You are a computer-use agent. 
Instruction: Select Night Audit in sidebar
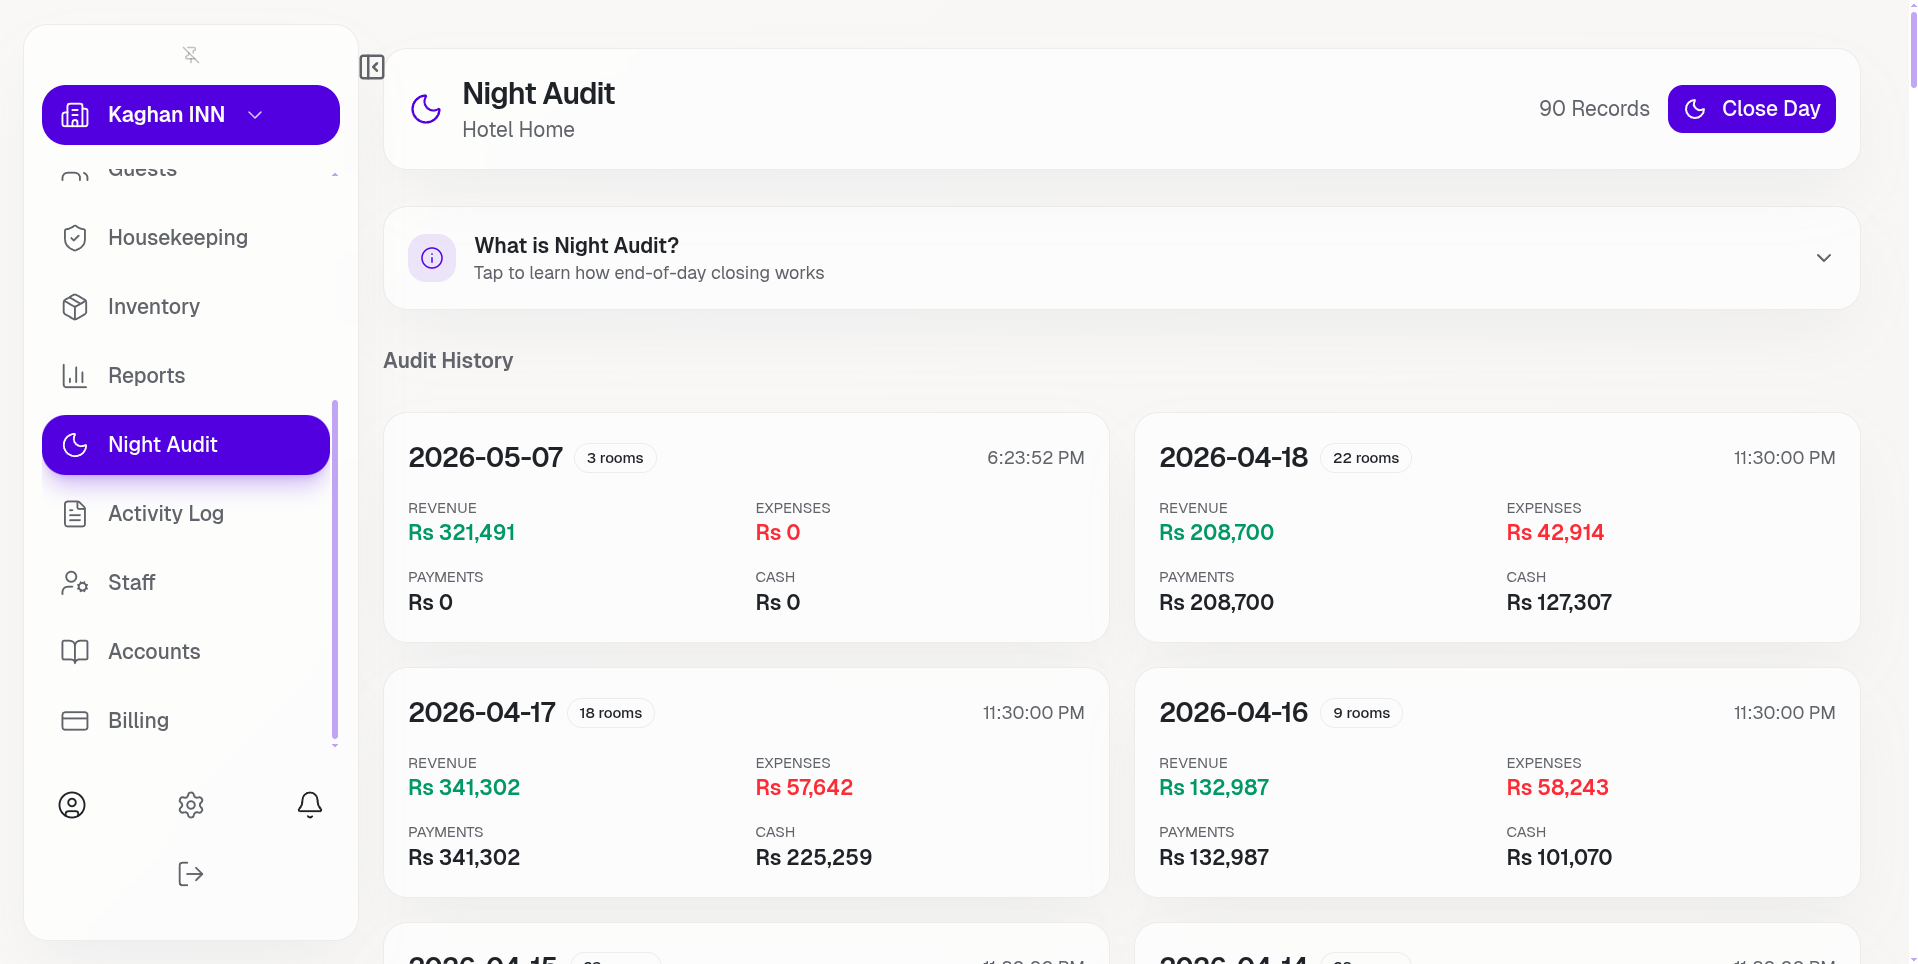coord(186,445)
